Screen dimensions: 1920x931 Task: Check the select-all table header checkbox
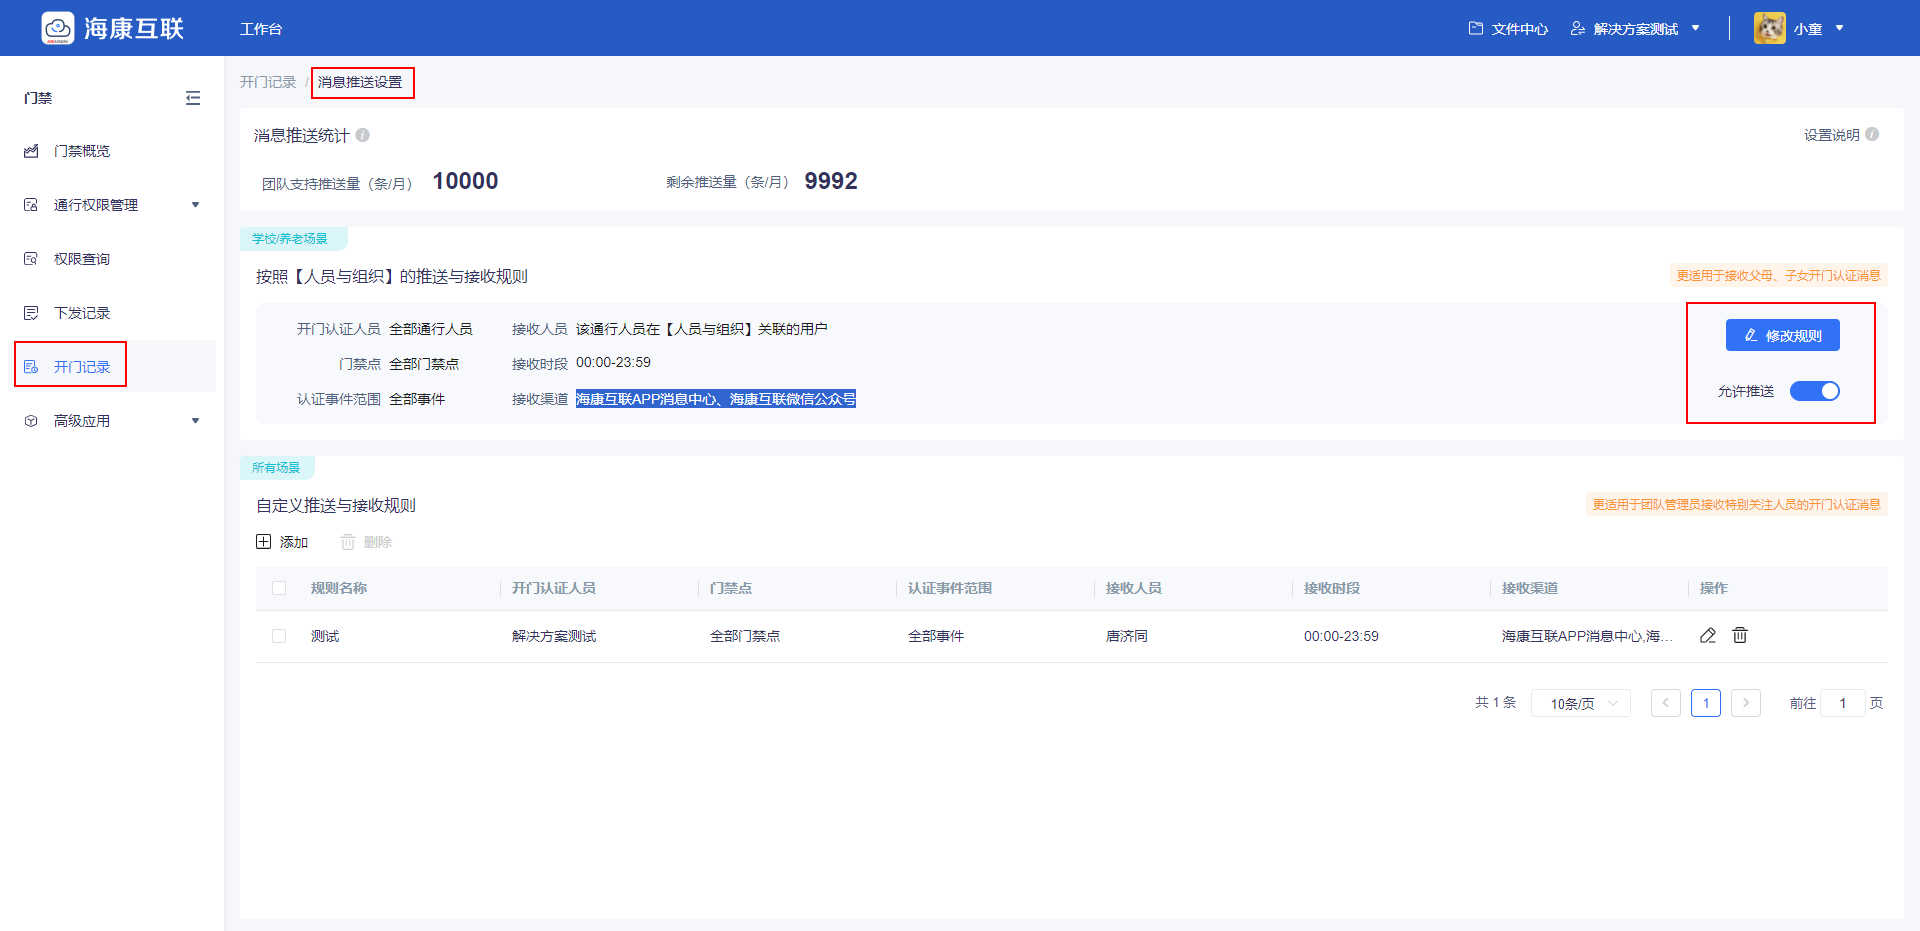pyautogui.click(x=279, y=588)
